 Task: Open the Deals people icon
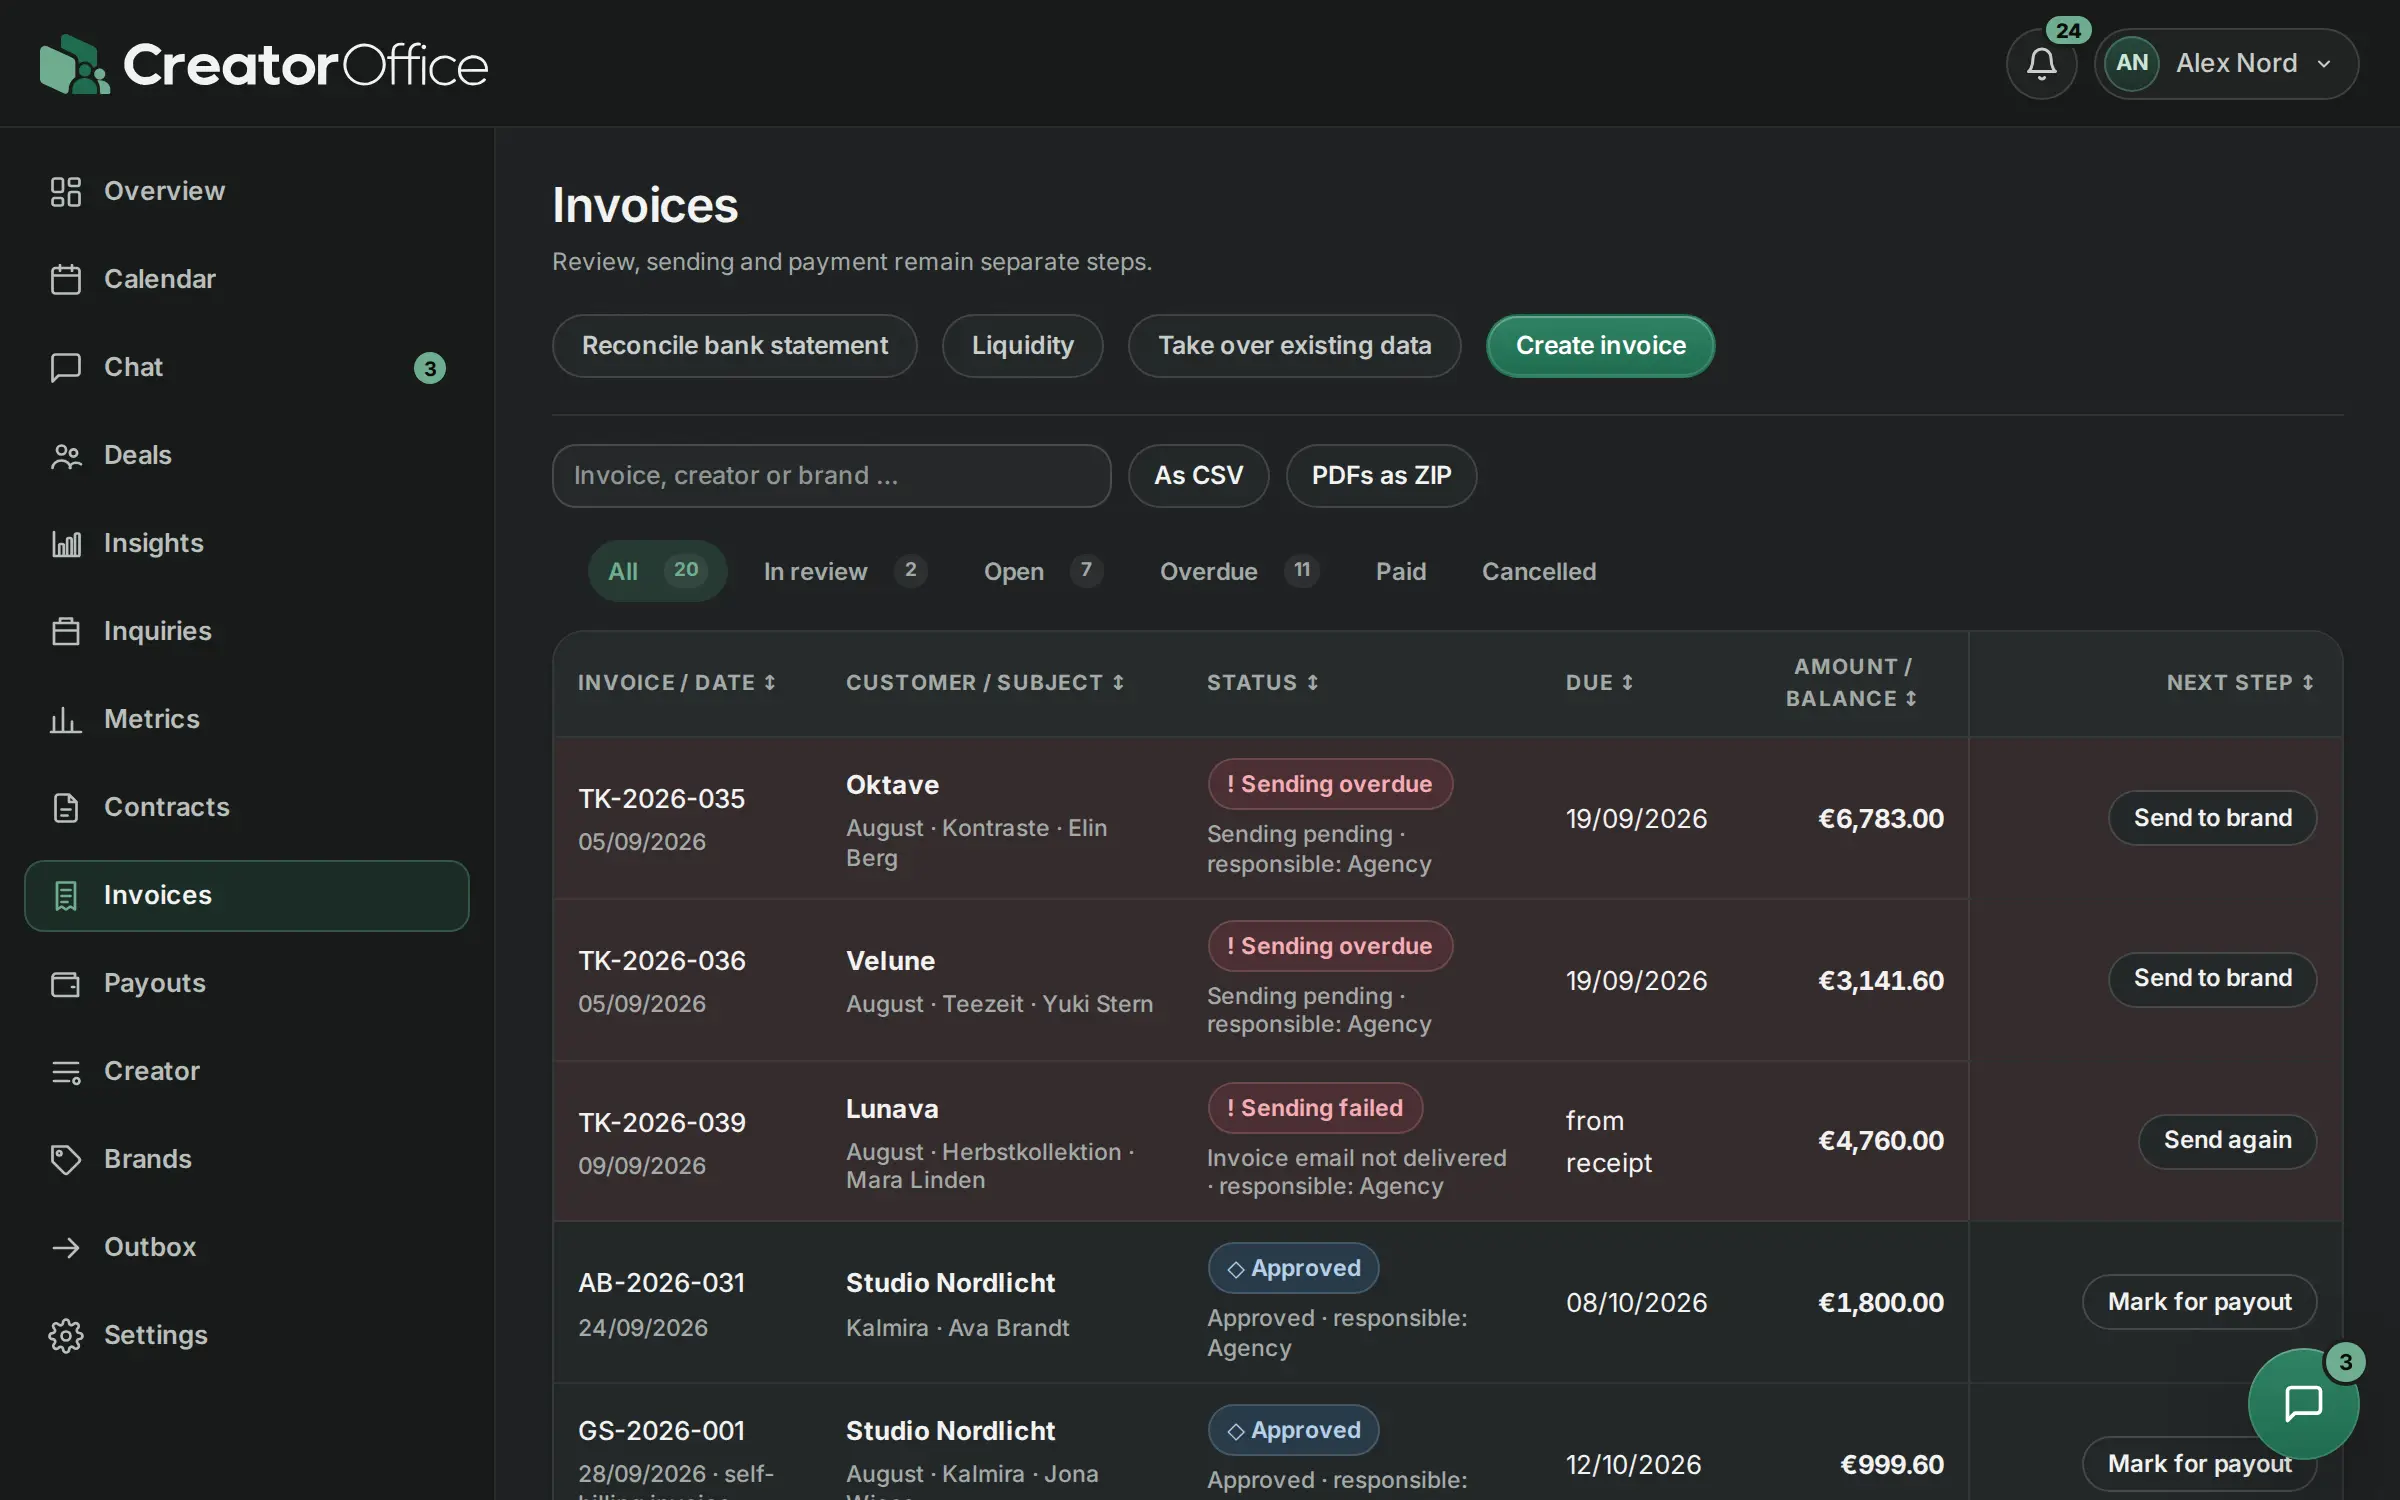[x=66, y=455]
